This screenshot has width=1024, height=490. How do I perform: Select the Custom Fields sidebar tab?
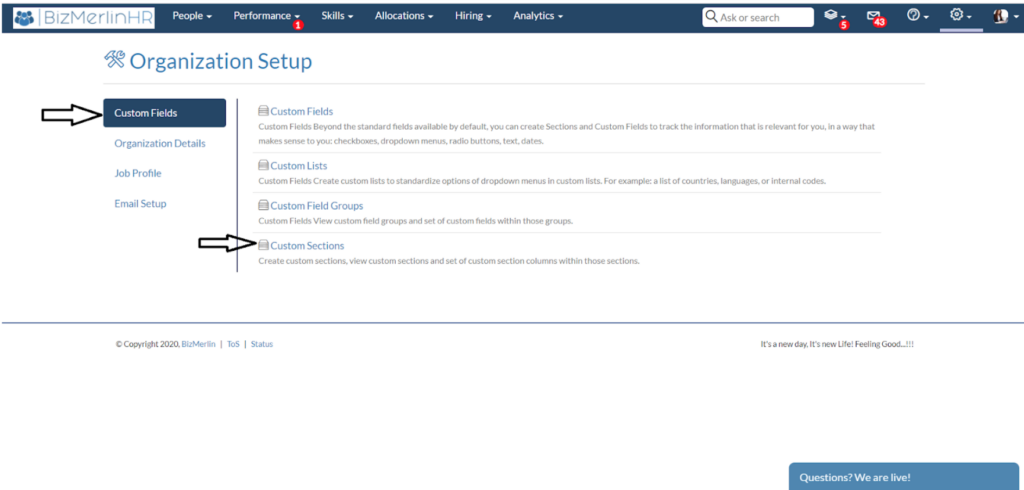tap(165, 113)
